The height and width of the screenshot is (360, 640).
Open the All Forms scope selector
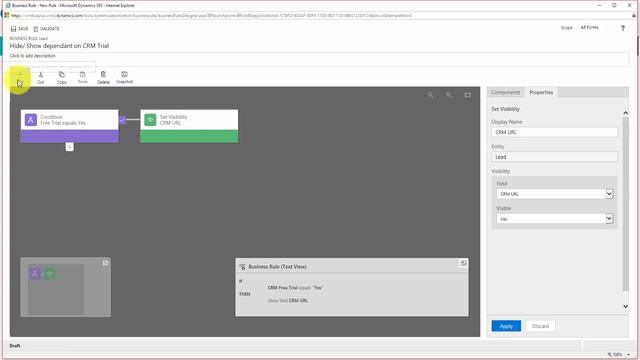(589, 27)
